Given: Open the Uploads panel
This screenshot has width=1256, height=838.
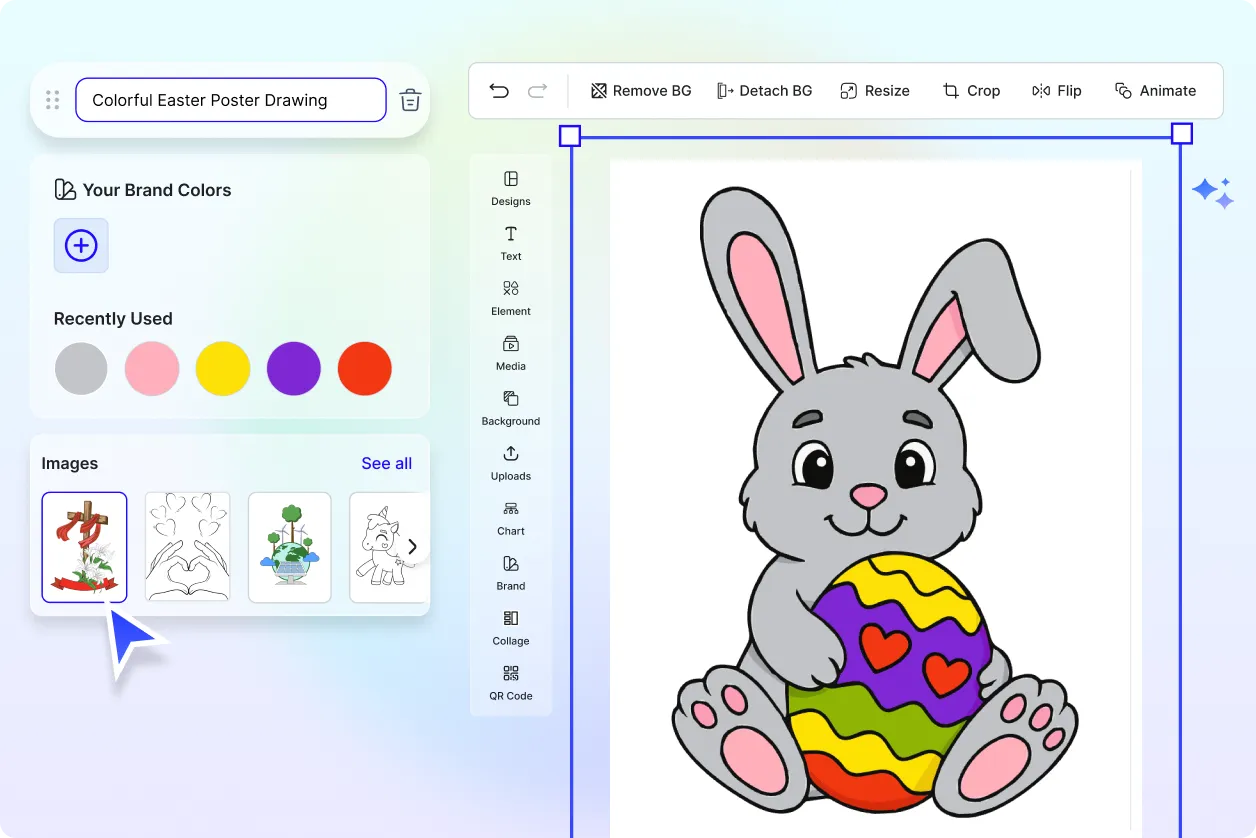Looking at the screenshot, I should (x=510, y=463).
